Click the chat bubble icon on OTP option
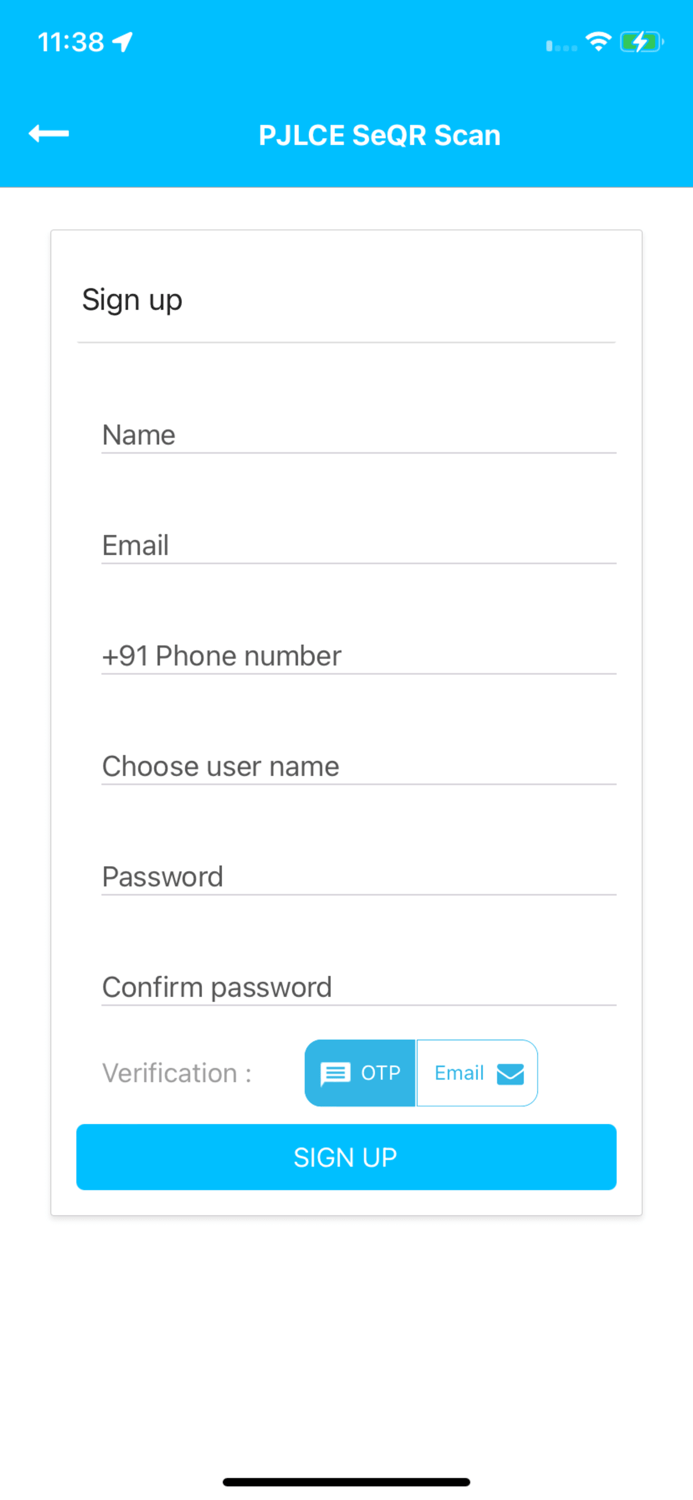The height and width of the screenshot is (1500, 693). [335, 1073]
